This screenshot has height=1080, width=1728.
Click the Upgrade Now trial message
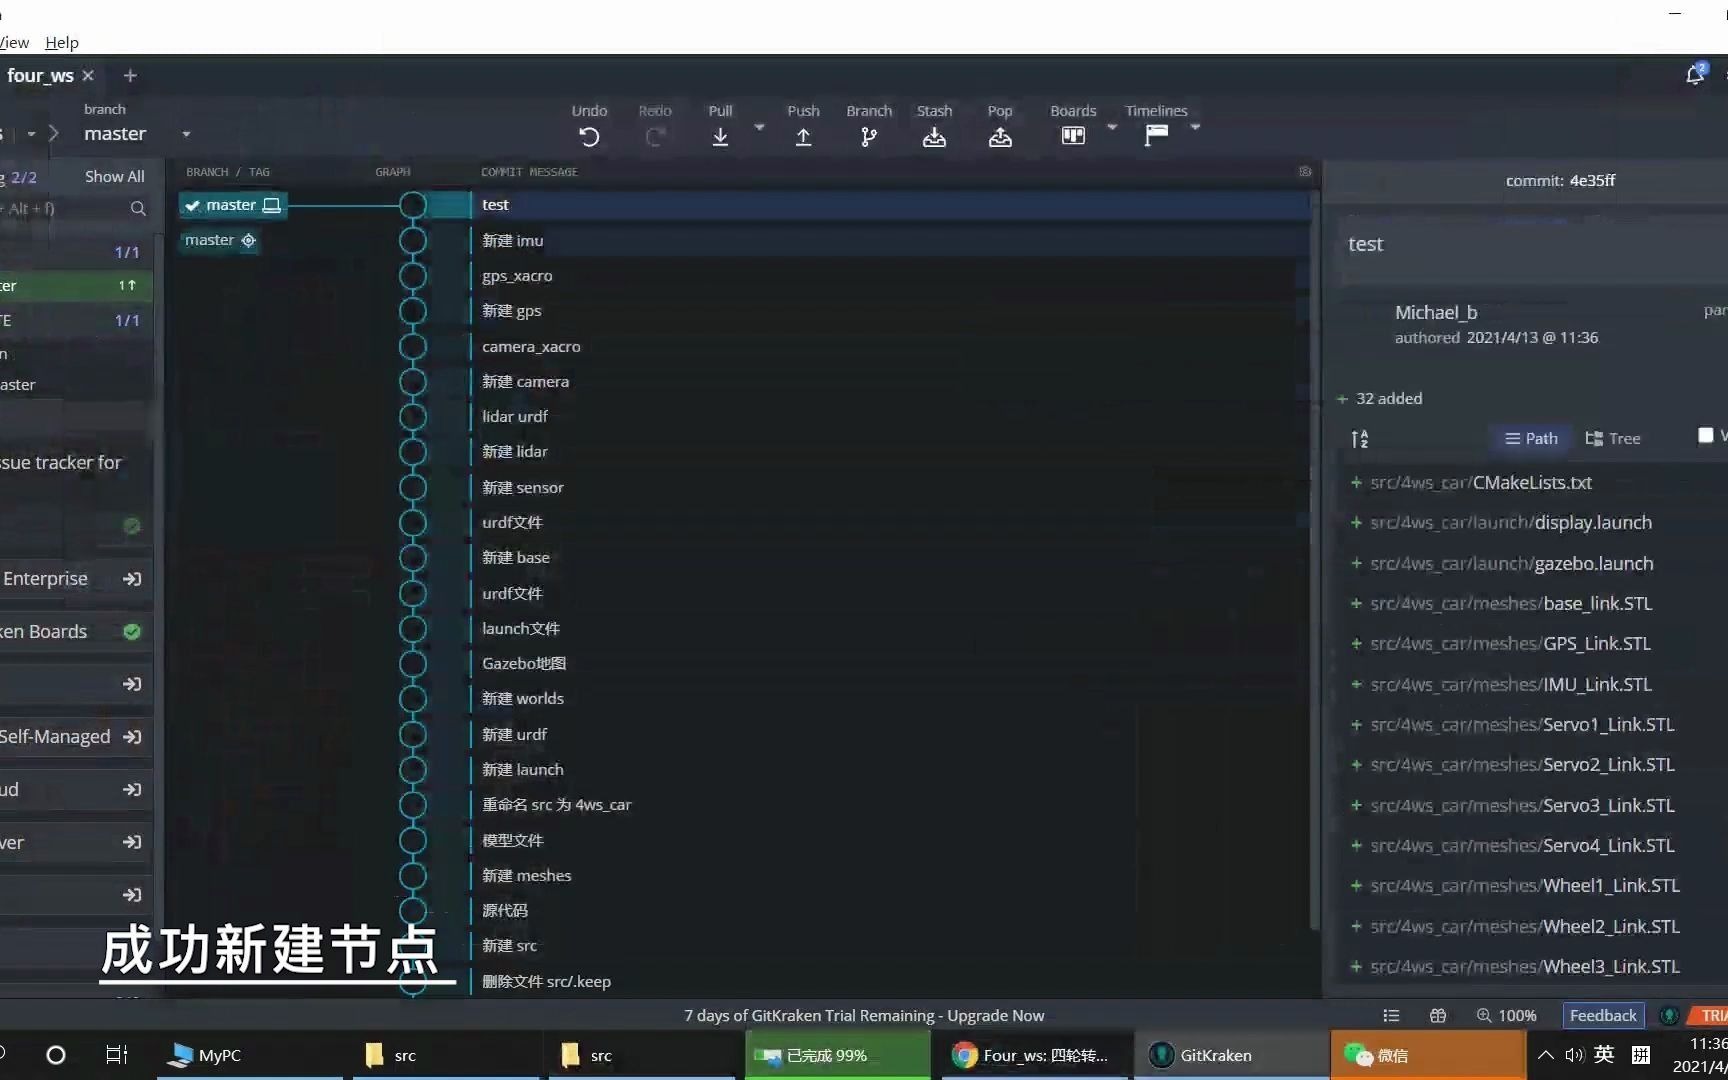pos(864,1016)
